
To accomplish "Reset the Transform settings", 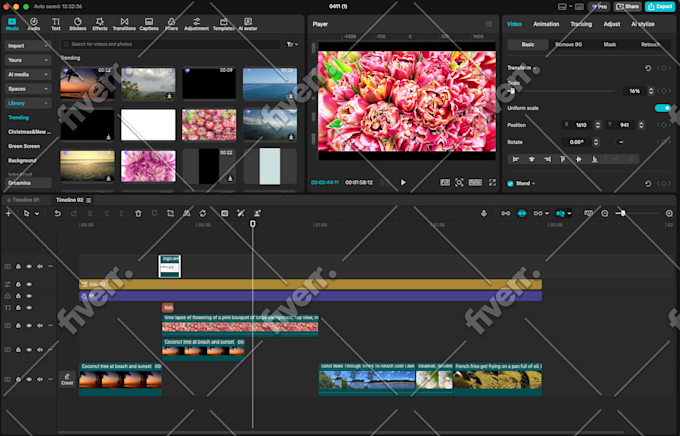I will click(x=648, y=68).
